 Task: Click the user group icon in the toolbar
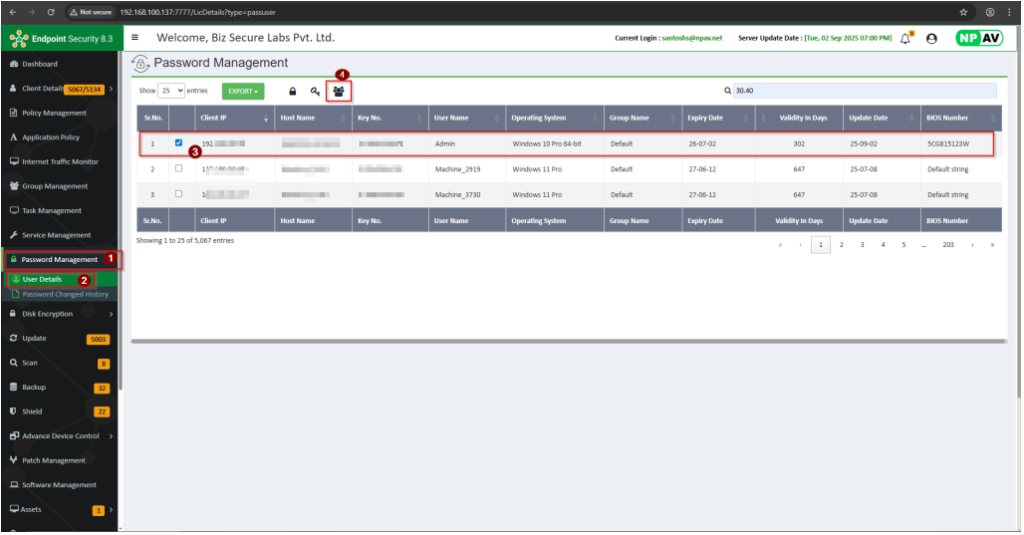tap(339, 91)
